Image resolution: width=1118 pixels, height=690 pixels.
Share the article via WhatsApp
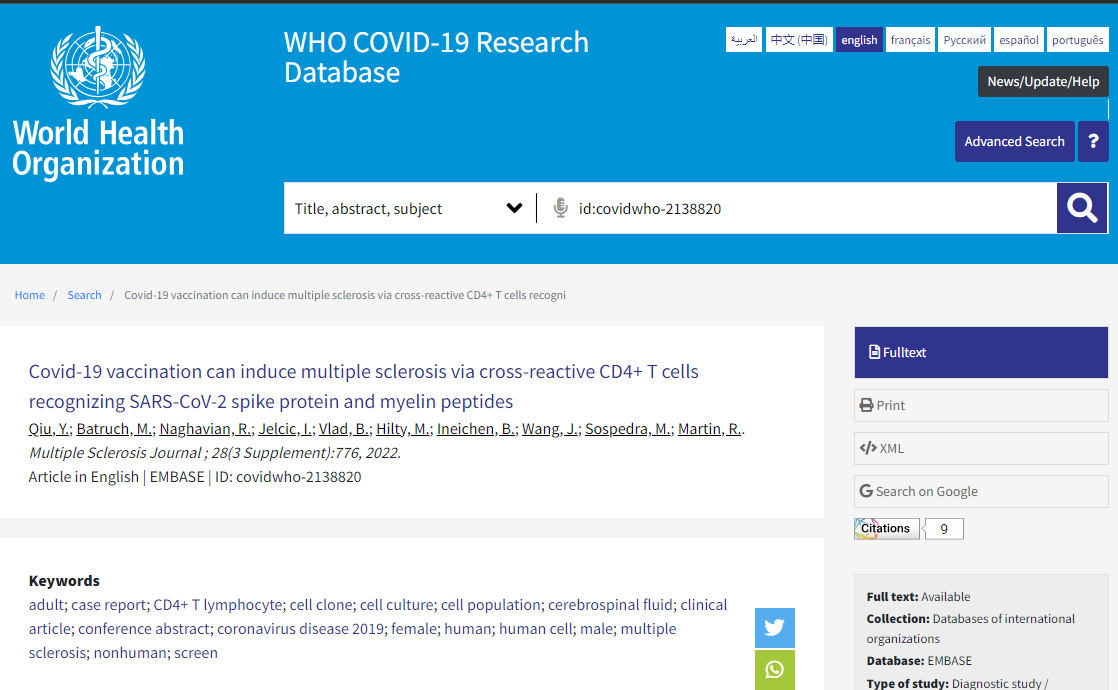774,670
